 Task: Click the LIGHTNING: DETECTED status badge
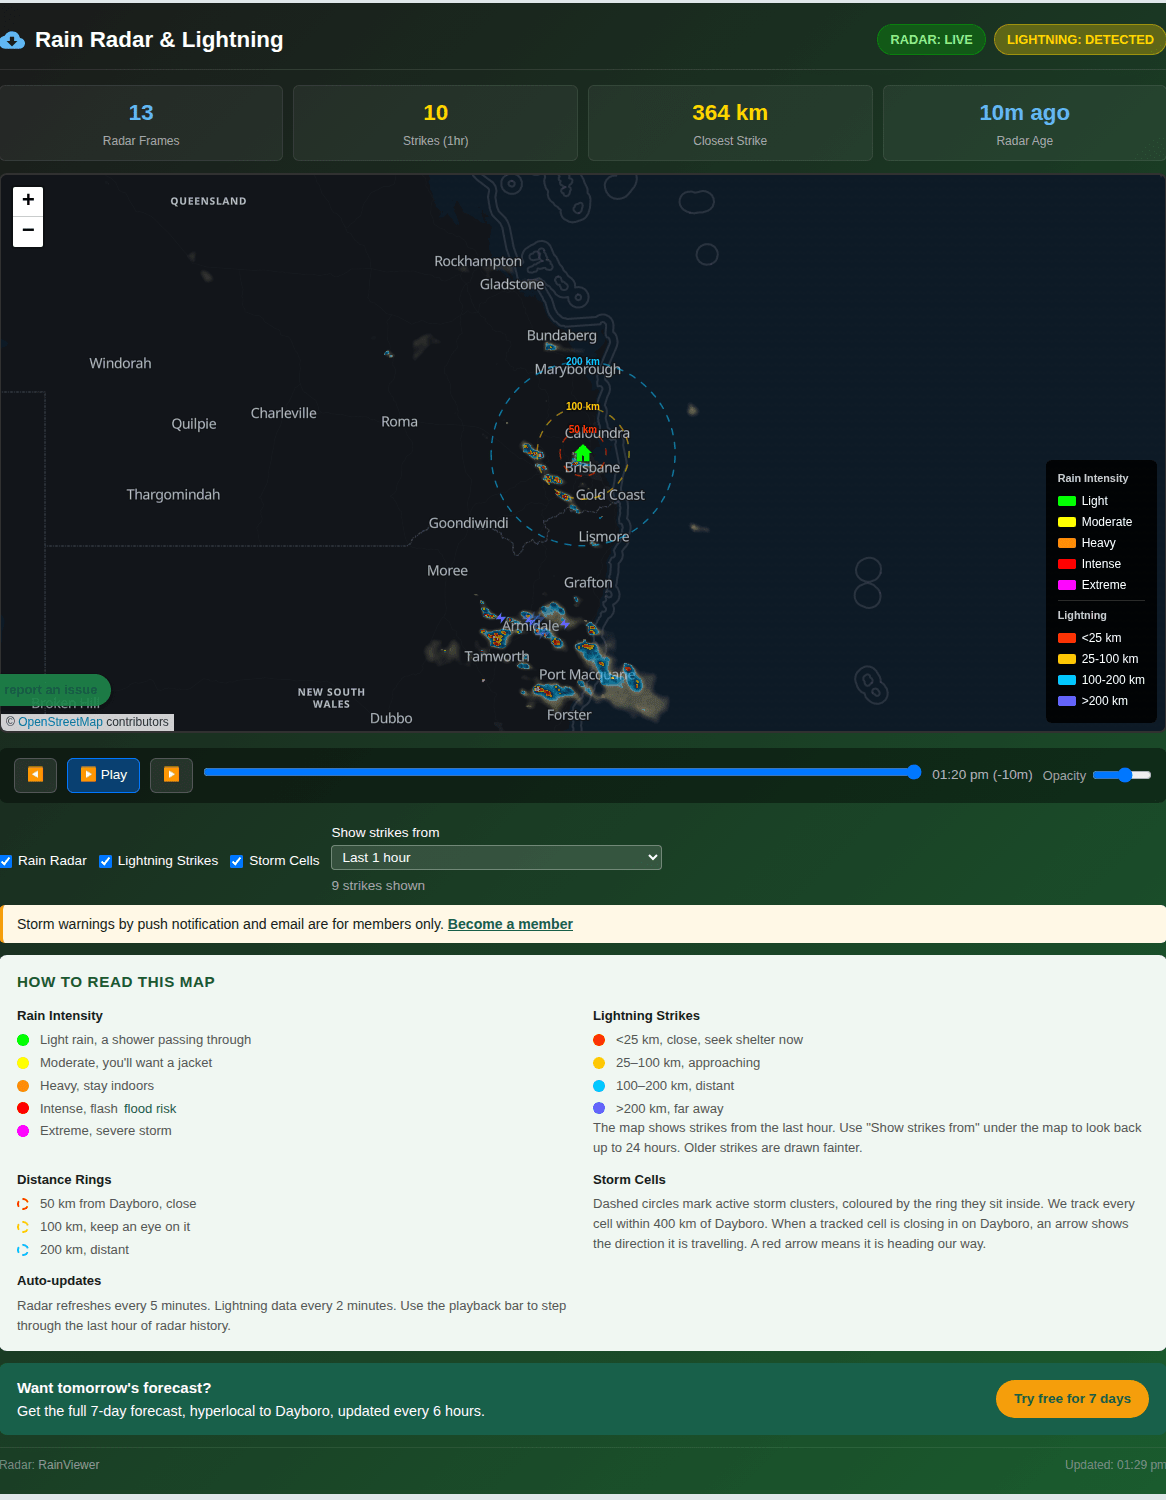1080,40
